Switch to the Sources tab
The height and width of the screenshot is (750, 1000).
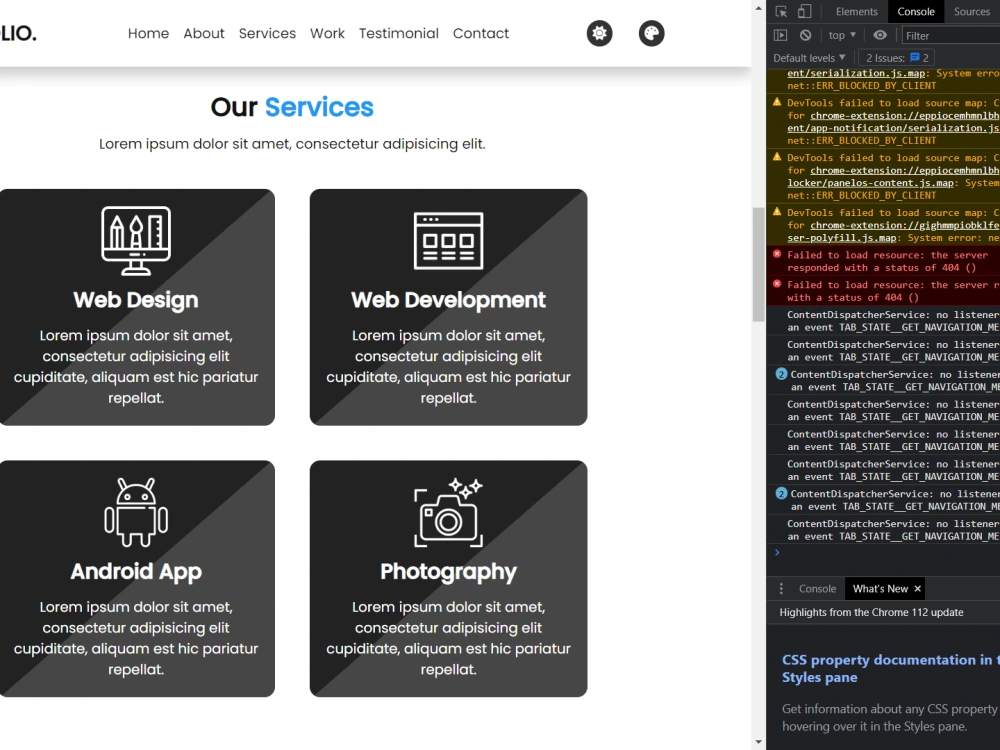coord(971,11)
